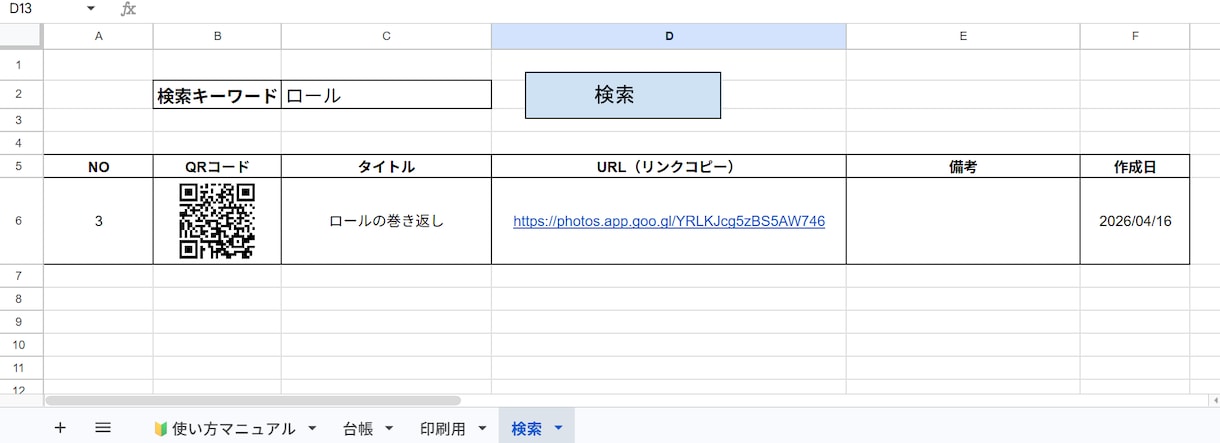1220x443 pixels.
Task: Open the photos.app.goo.gl hyperlink
Action: pyautogui.click(x=669, y=222)
